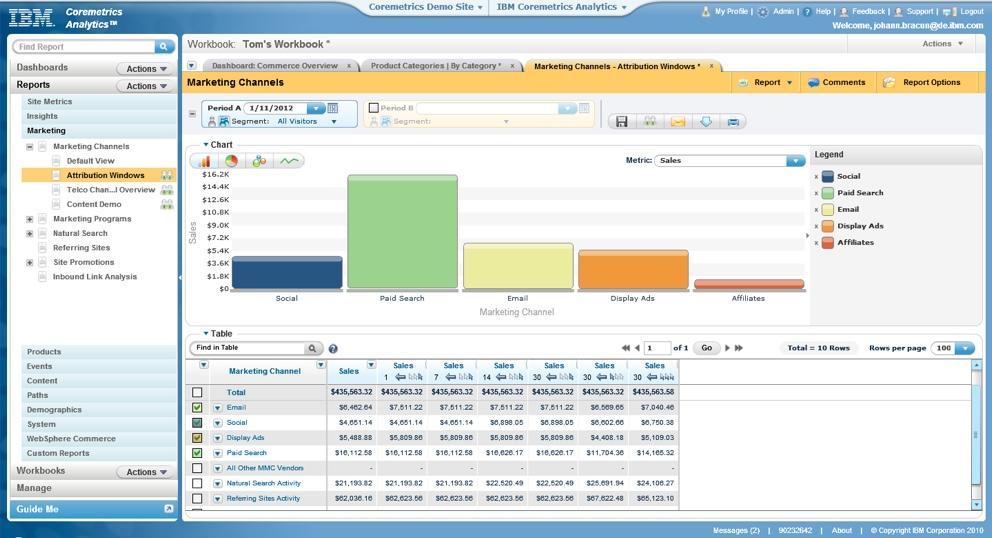
Task: Open the table help question mark
Action: pyautogui.click(x=333, y=349)
